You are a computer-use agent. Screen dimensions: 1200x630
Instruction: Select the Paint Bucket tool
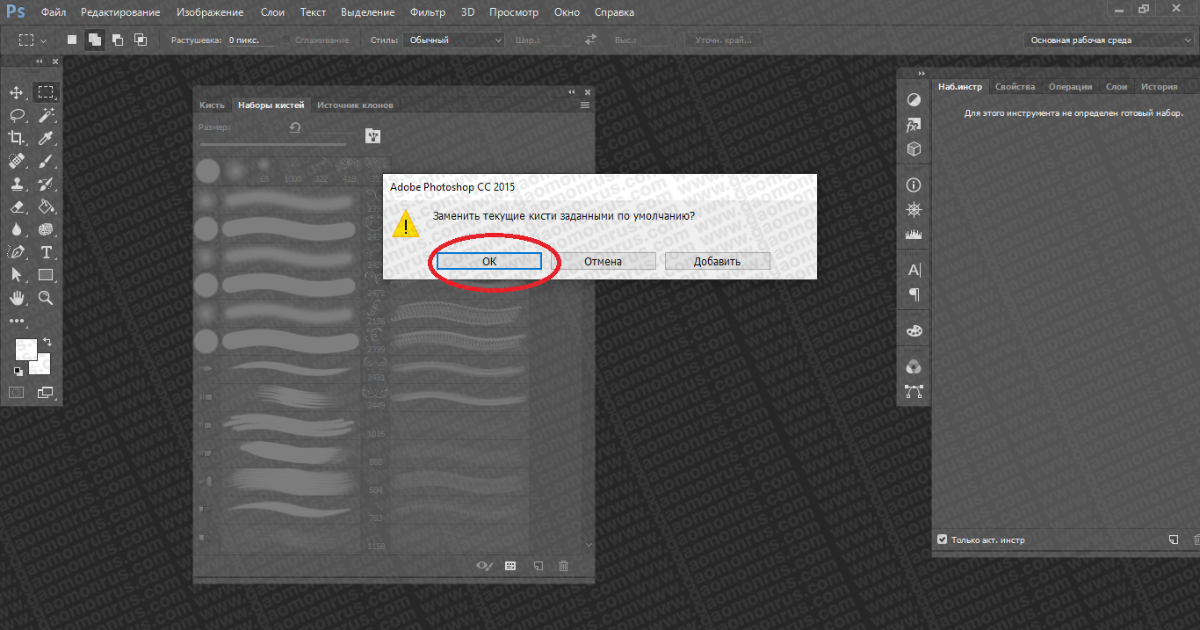coord(46,207)
